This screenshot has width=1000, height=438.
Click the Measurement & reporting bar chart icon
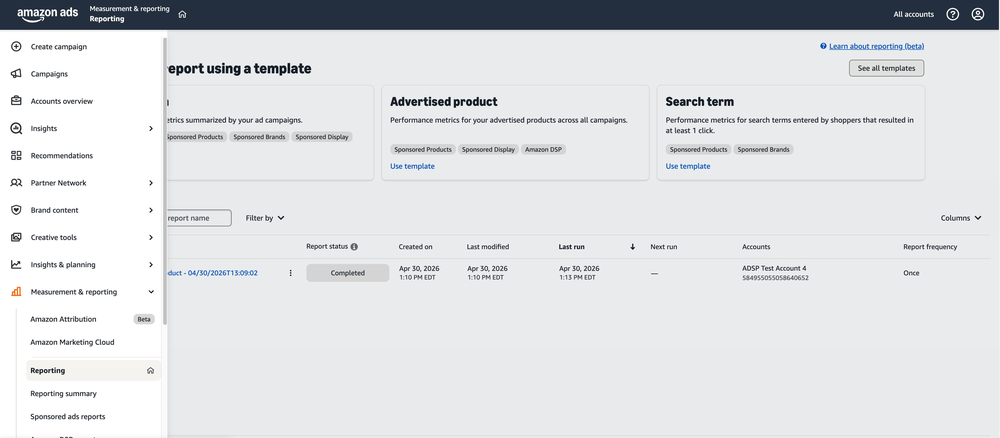(17, 292)
